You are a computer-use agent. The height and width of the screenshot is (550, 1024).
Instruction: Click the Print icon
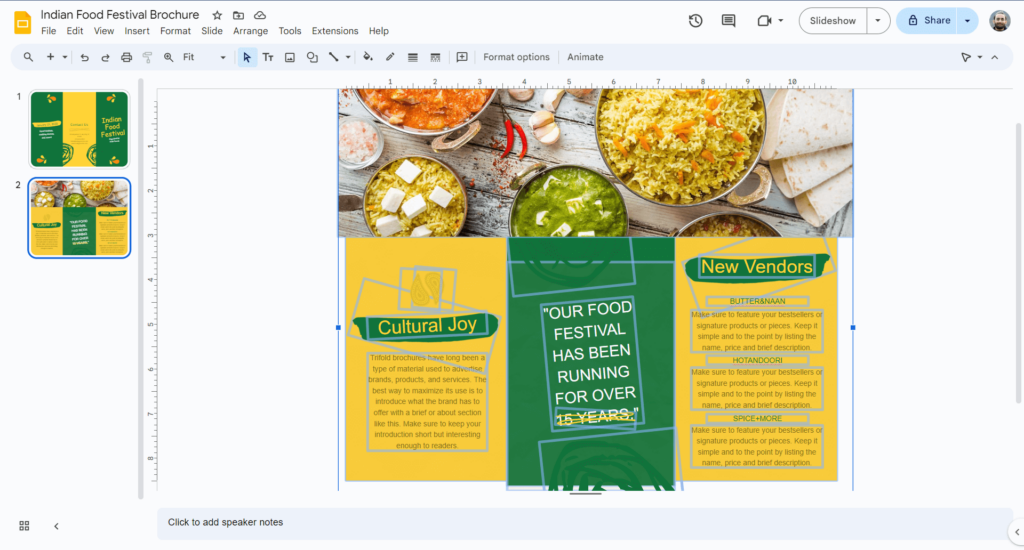click(x=126, y=57)
